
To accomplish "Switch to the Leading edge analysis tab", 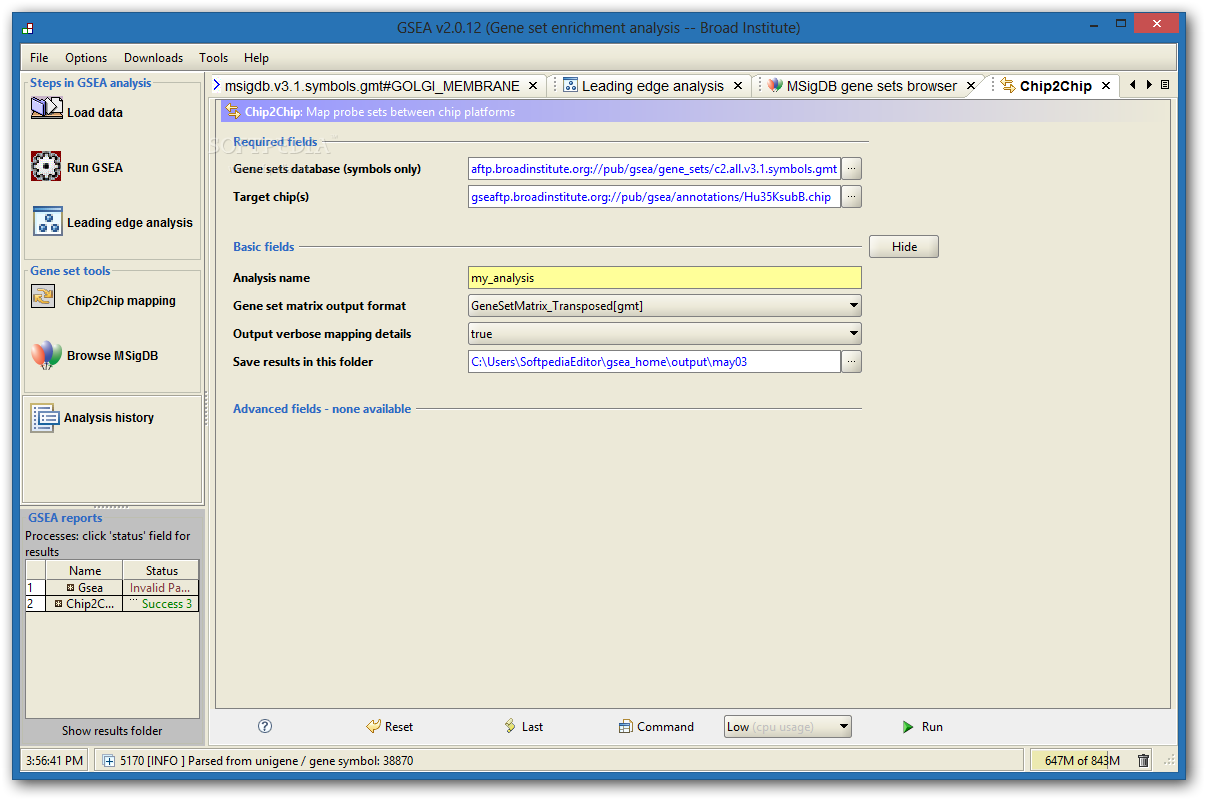I will (x=652, y=86).
